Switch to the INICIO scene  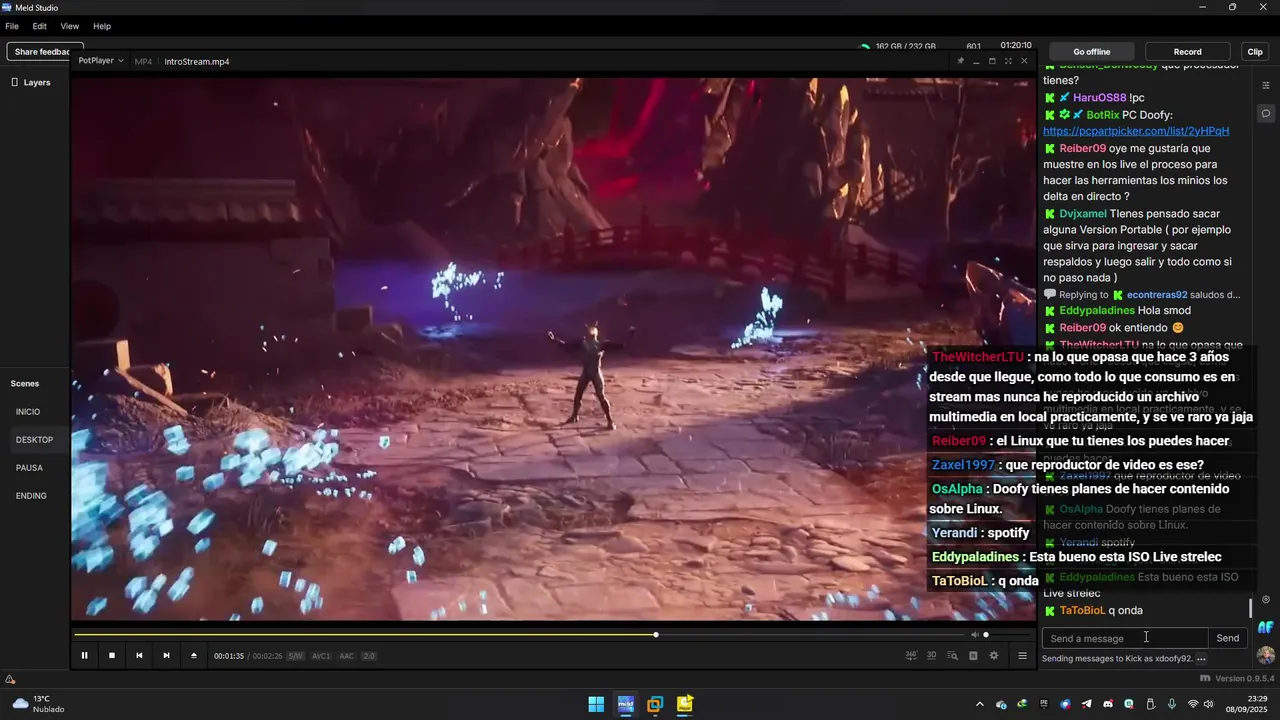(28, 412)
